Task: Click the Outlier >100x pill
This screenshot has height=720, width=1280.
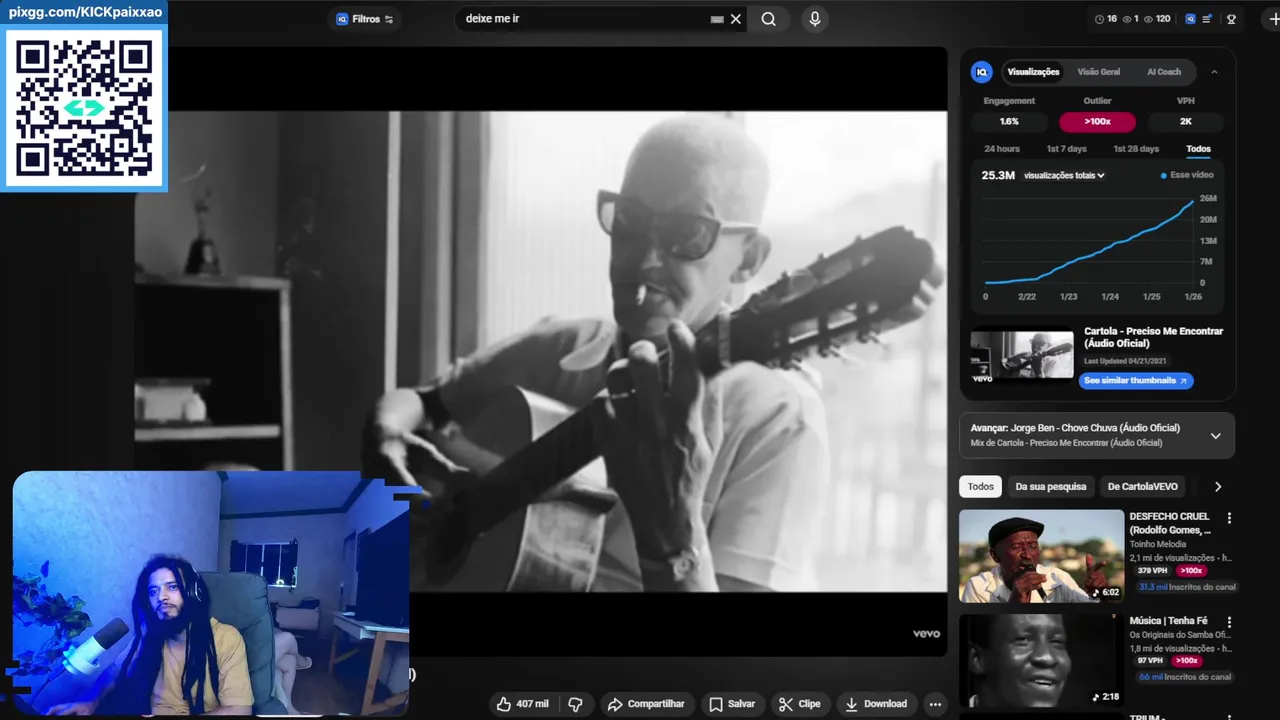Action: (1097, 122)
